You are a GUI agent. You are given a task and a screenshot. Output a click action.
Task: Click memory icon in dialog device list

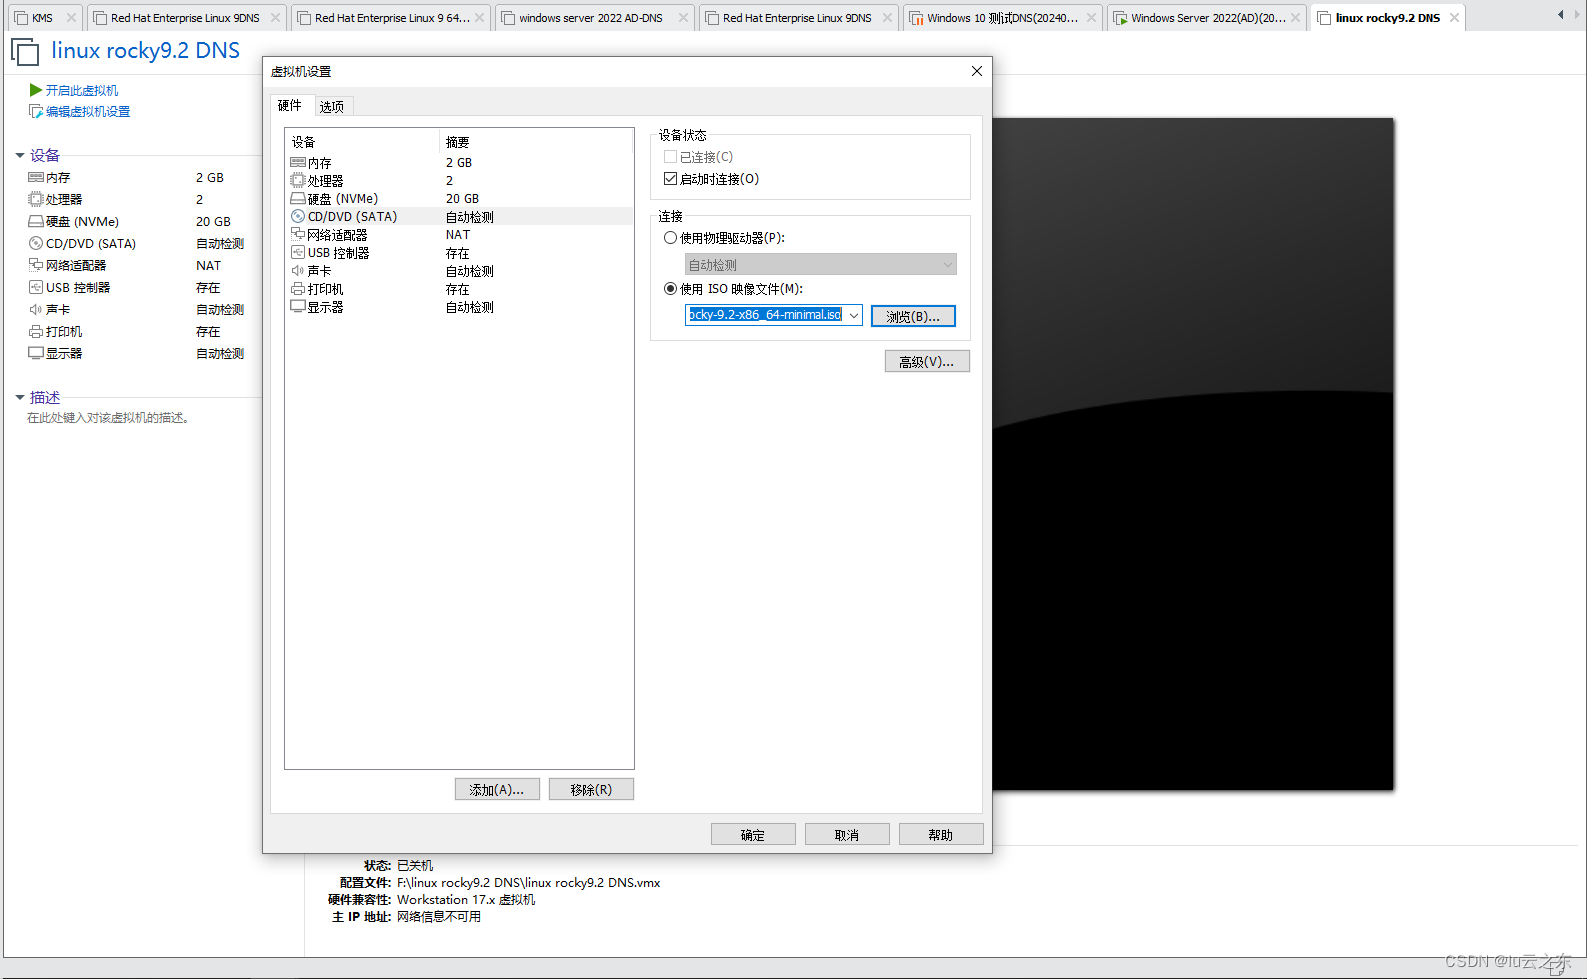[x=297, y=162]
